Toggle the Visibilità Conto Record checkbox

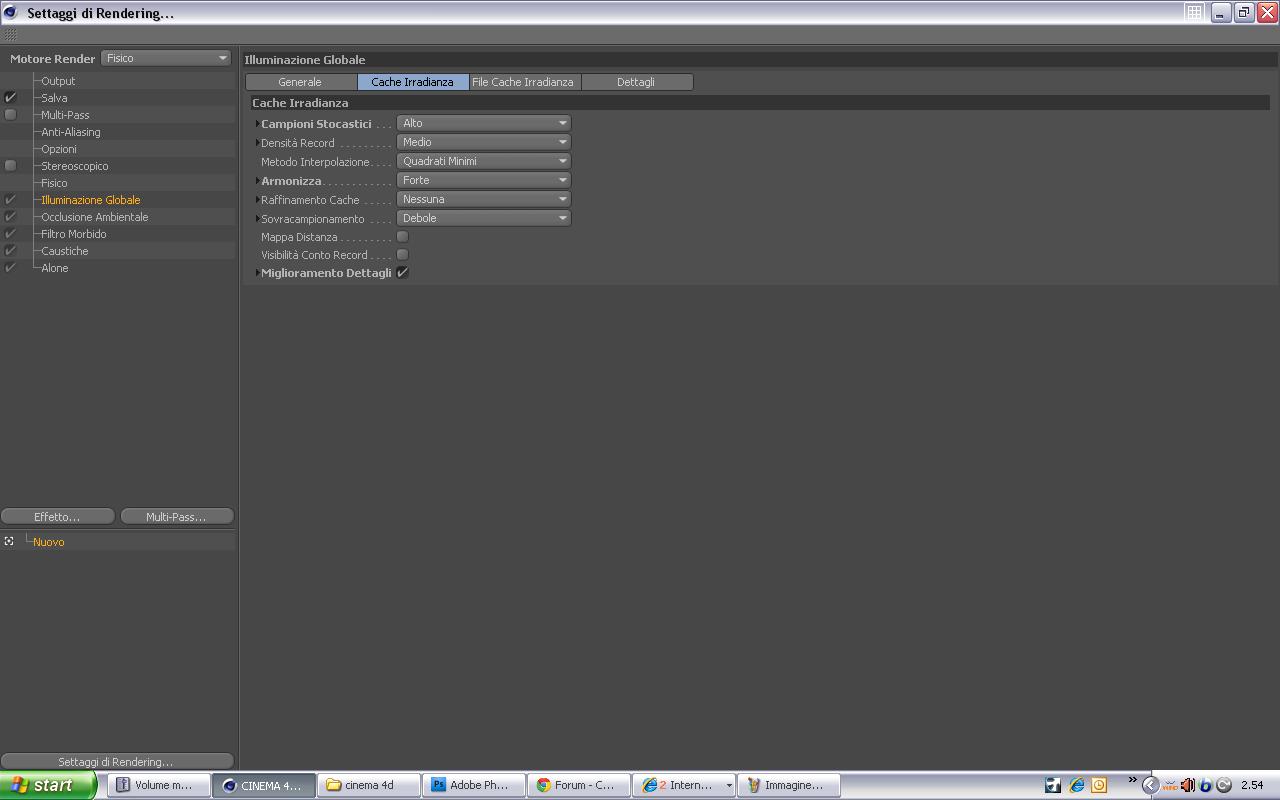[x=402, y=254]
